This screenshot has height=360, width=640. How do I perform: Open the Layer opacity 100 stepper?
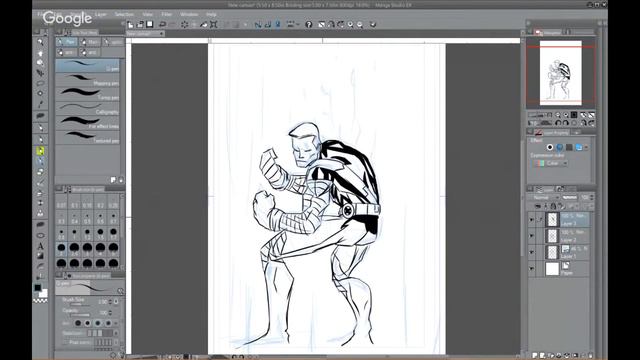point(592,198)
